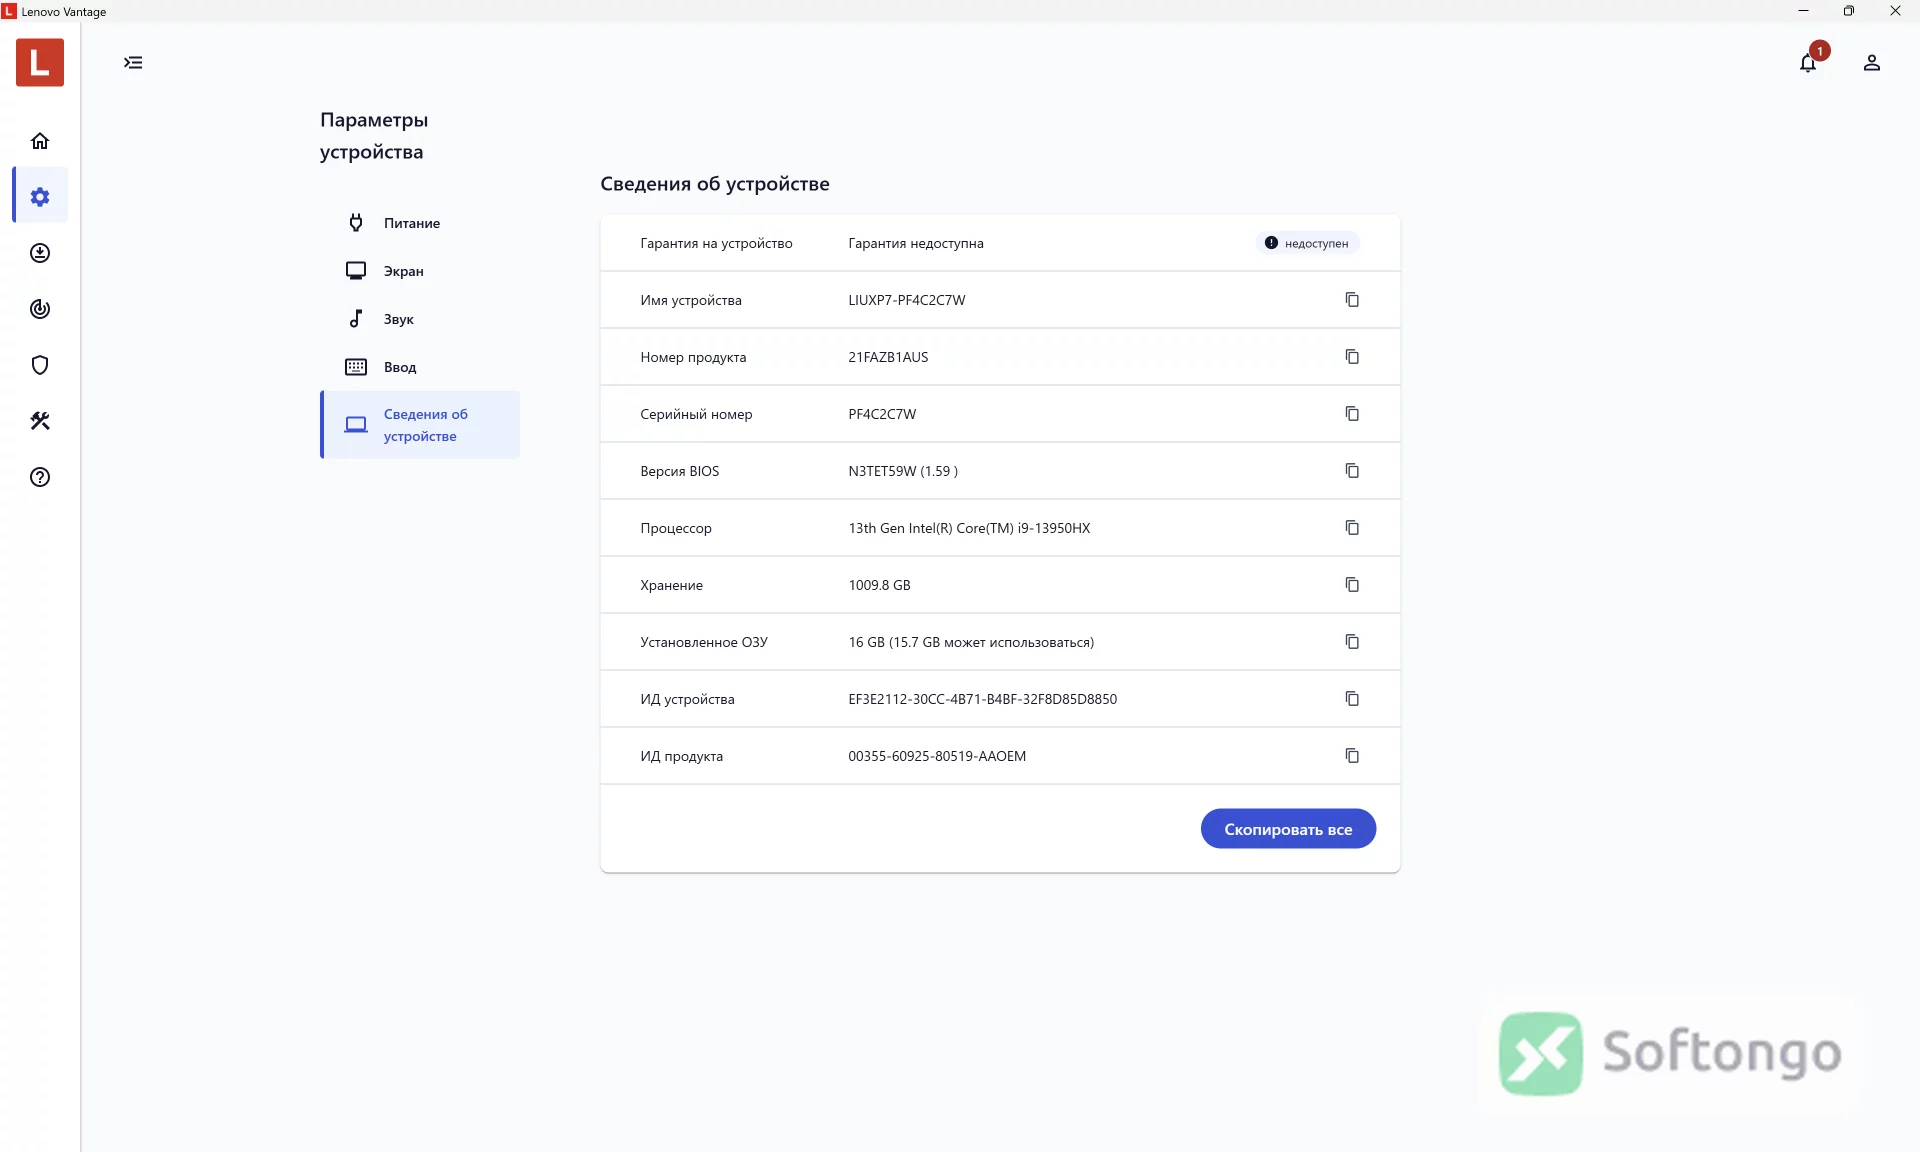Open user account profile icon
The width and height of the screenshot is (1920, 1152).
coord(1872,63)
